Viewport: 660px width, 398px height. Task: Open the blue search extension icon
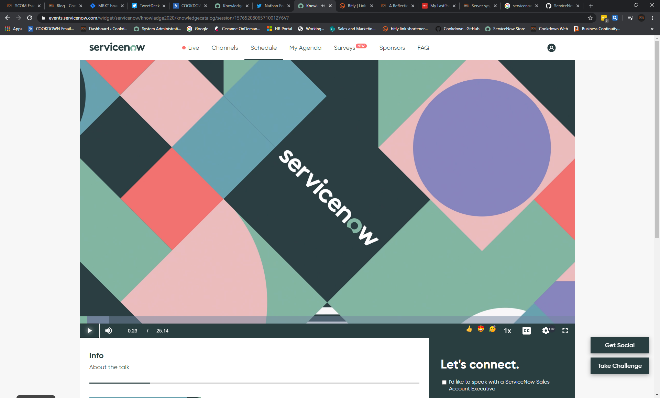point(615,18)
